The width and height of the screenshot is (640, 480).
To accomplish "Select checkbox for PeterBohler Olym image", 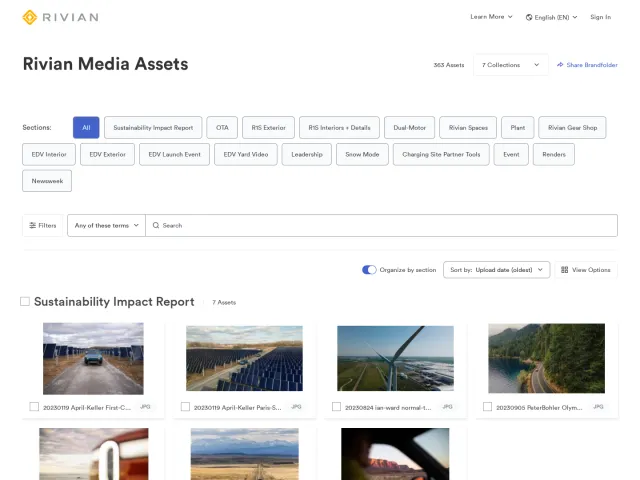I will pos(487,407).
